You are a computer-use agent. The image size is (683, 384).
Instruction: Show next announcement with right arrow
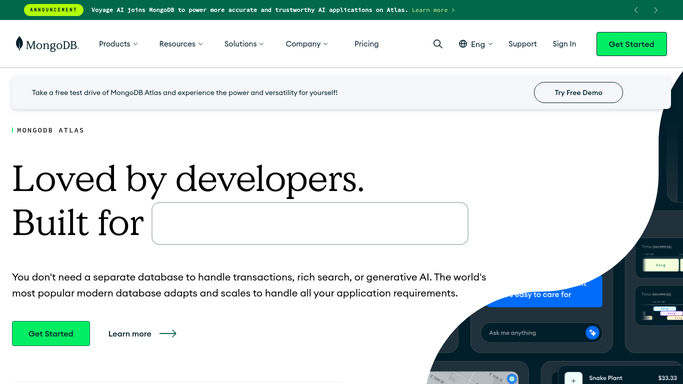656,10
